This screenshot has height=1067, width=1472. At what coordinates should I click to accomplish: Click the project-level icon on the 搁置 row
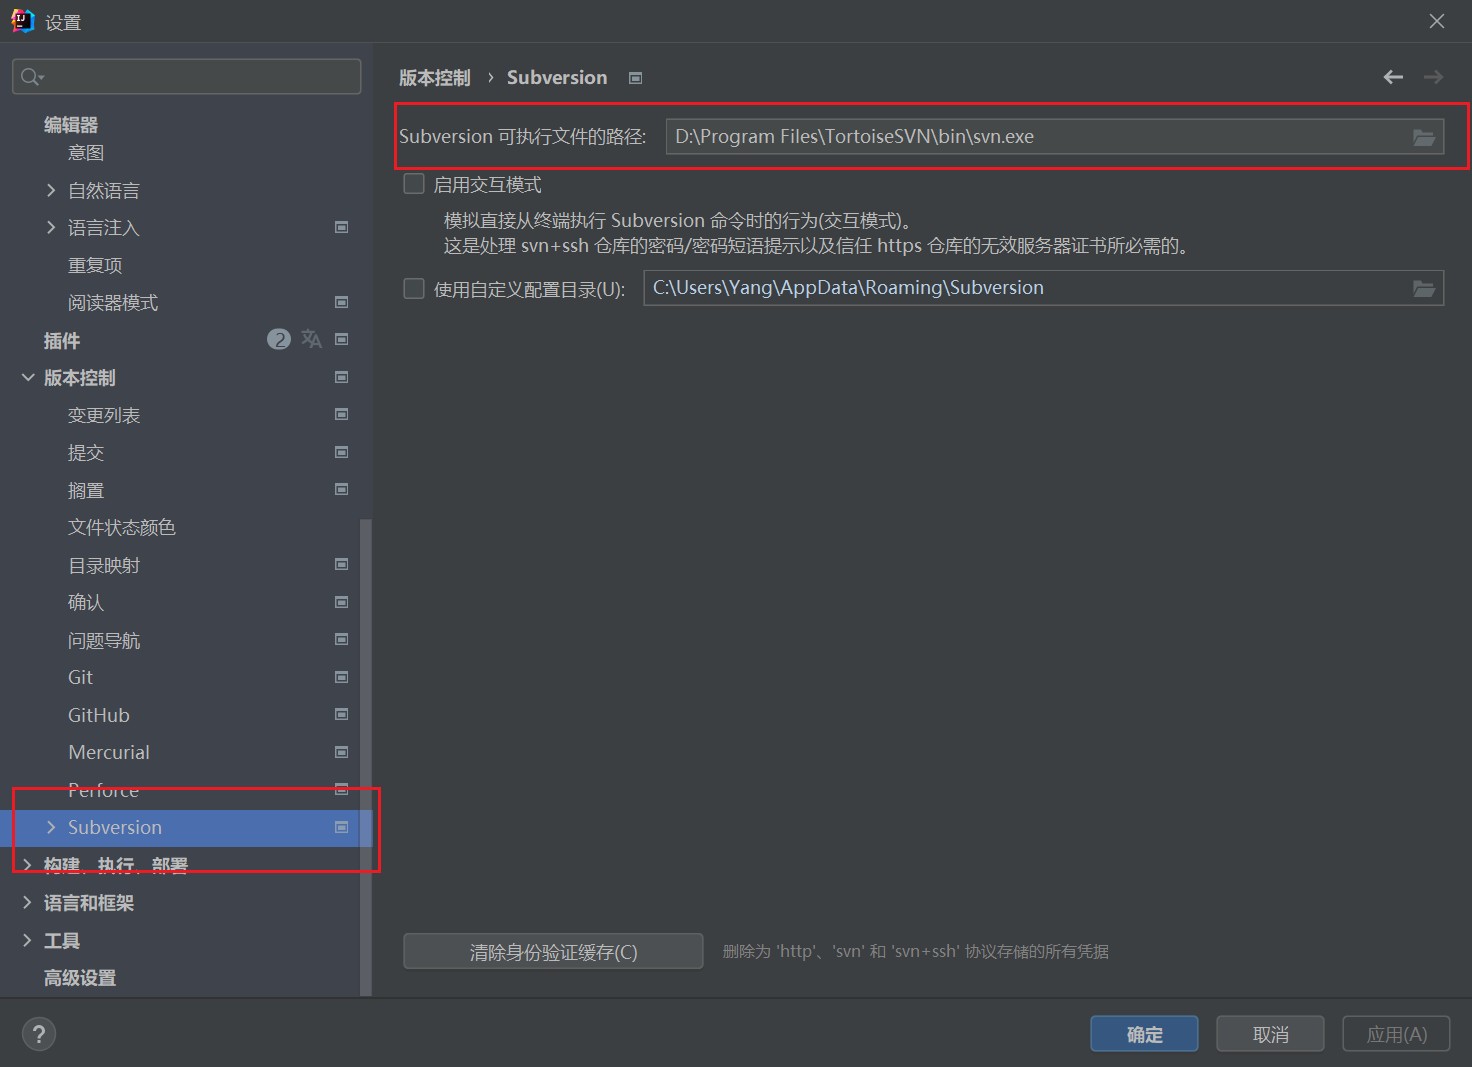[341, 489]
